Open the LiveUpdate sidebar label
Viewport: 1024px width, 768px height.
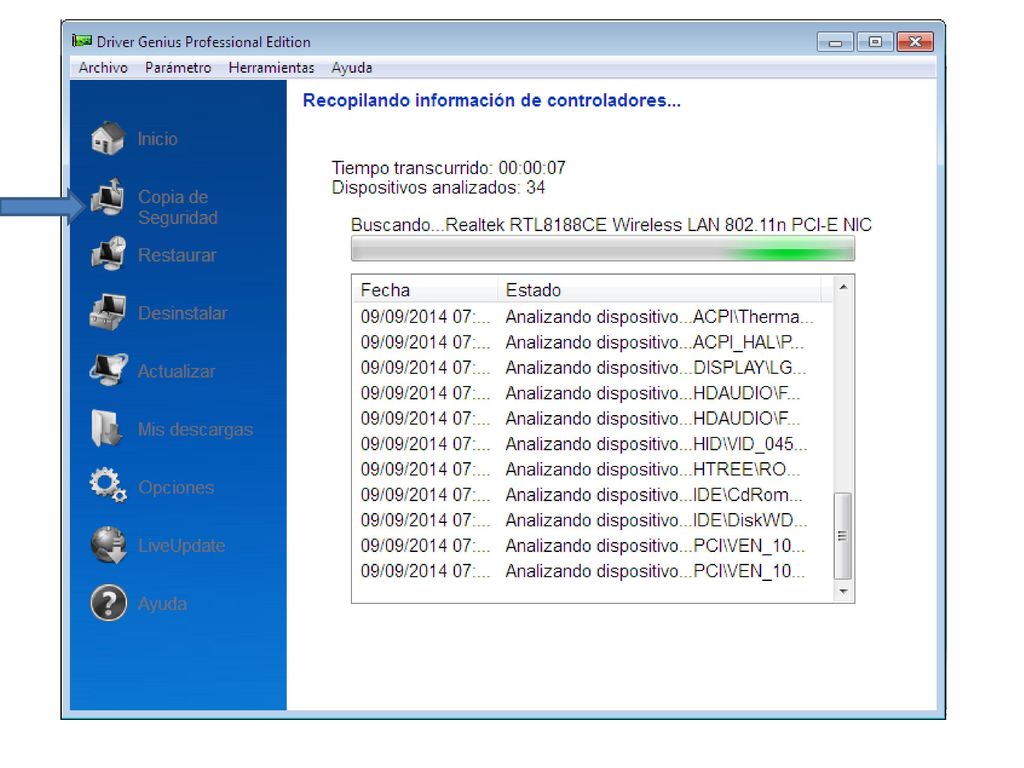pyautogui.click(x=182, y=546)
